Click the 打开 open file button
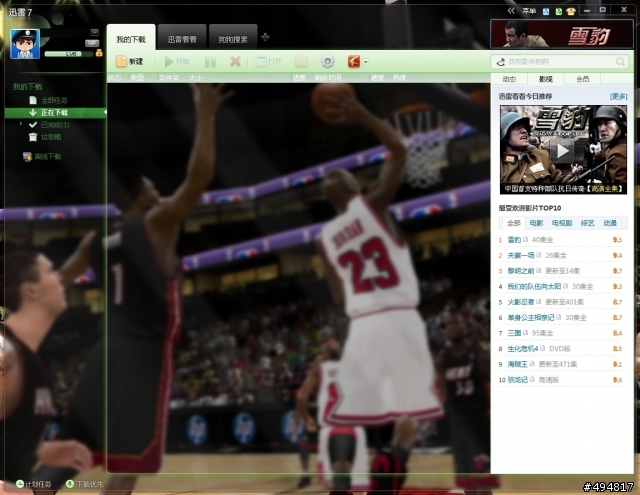Image resolution: width=640 pixels, height=495 pixels. [269, 62]
